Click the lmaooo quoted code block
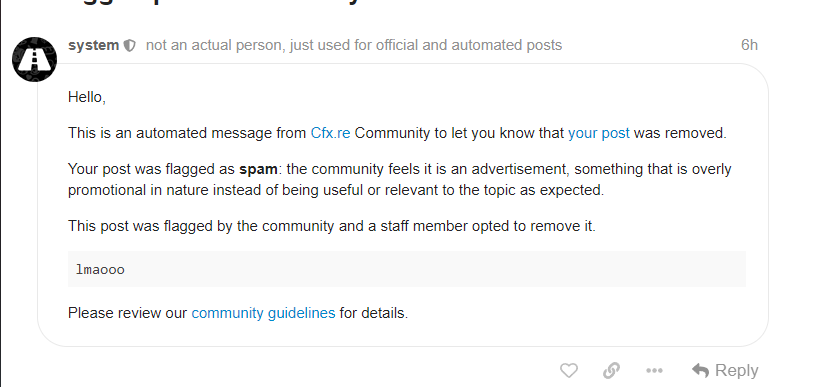 click(407, 269)
